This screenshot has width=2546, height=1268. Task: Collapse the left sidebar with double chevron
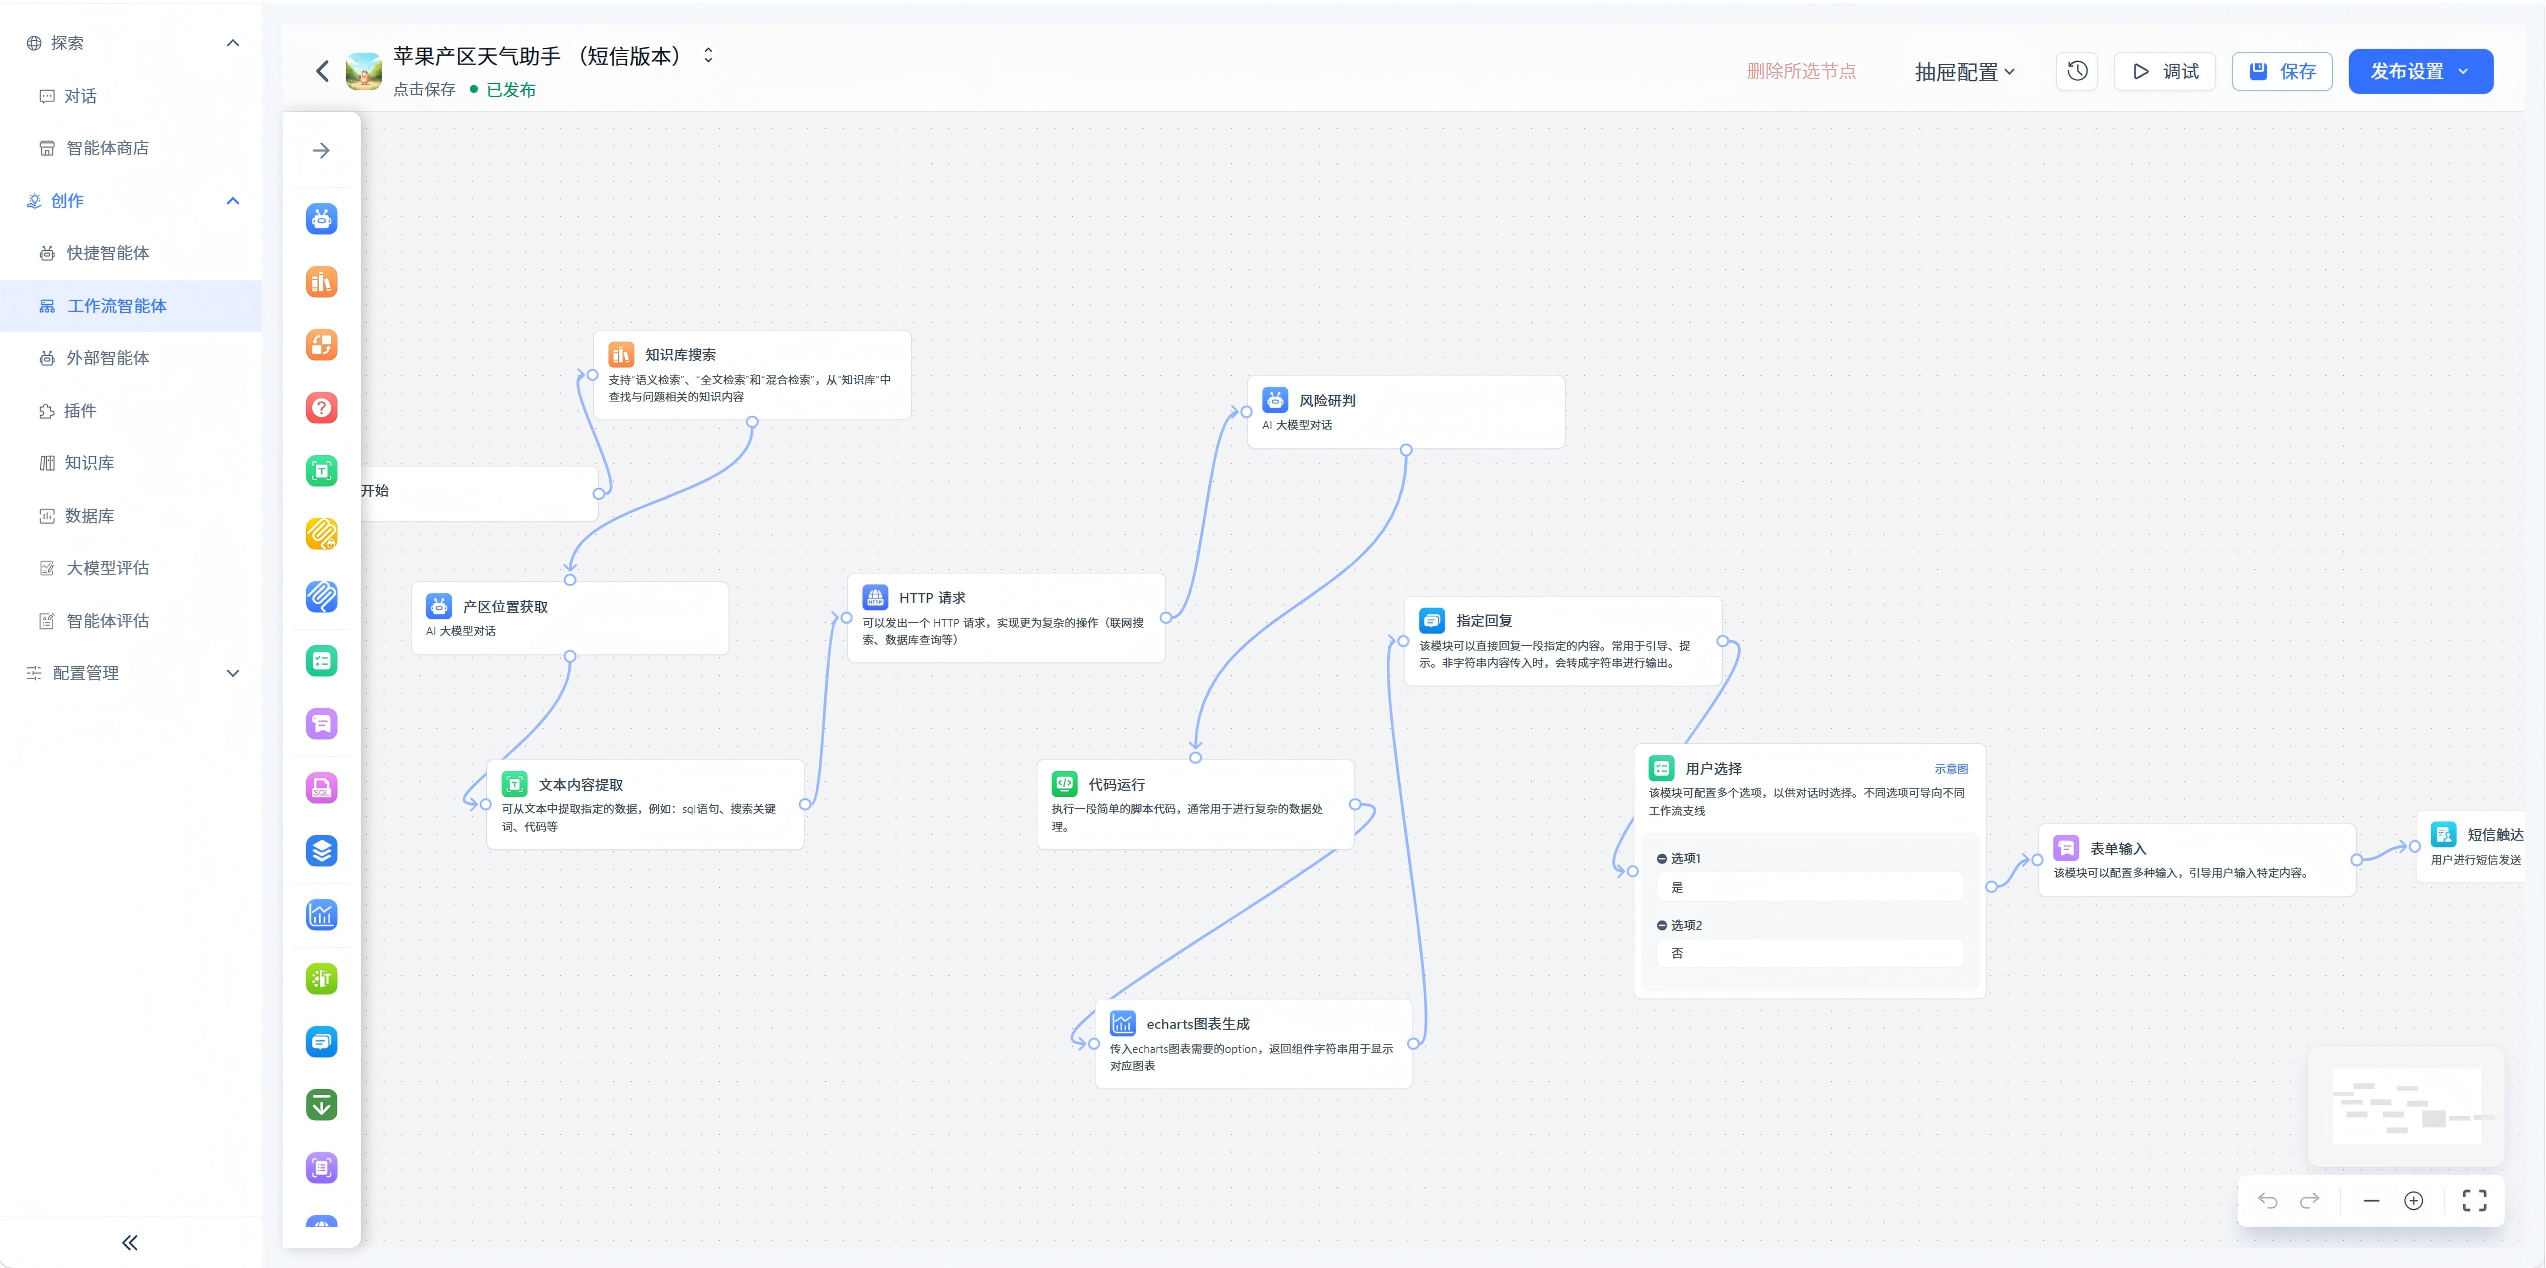[130, 1243]
